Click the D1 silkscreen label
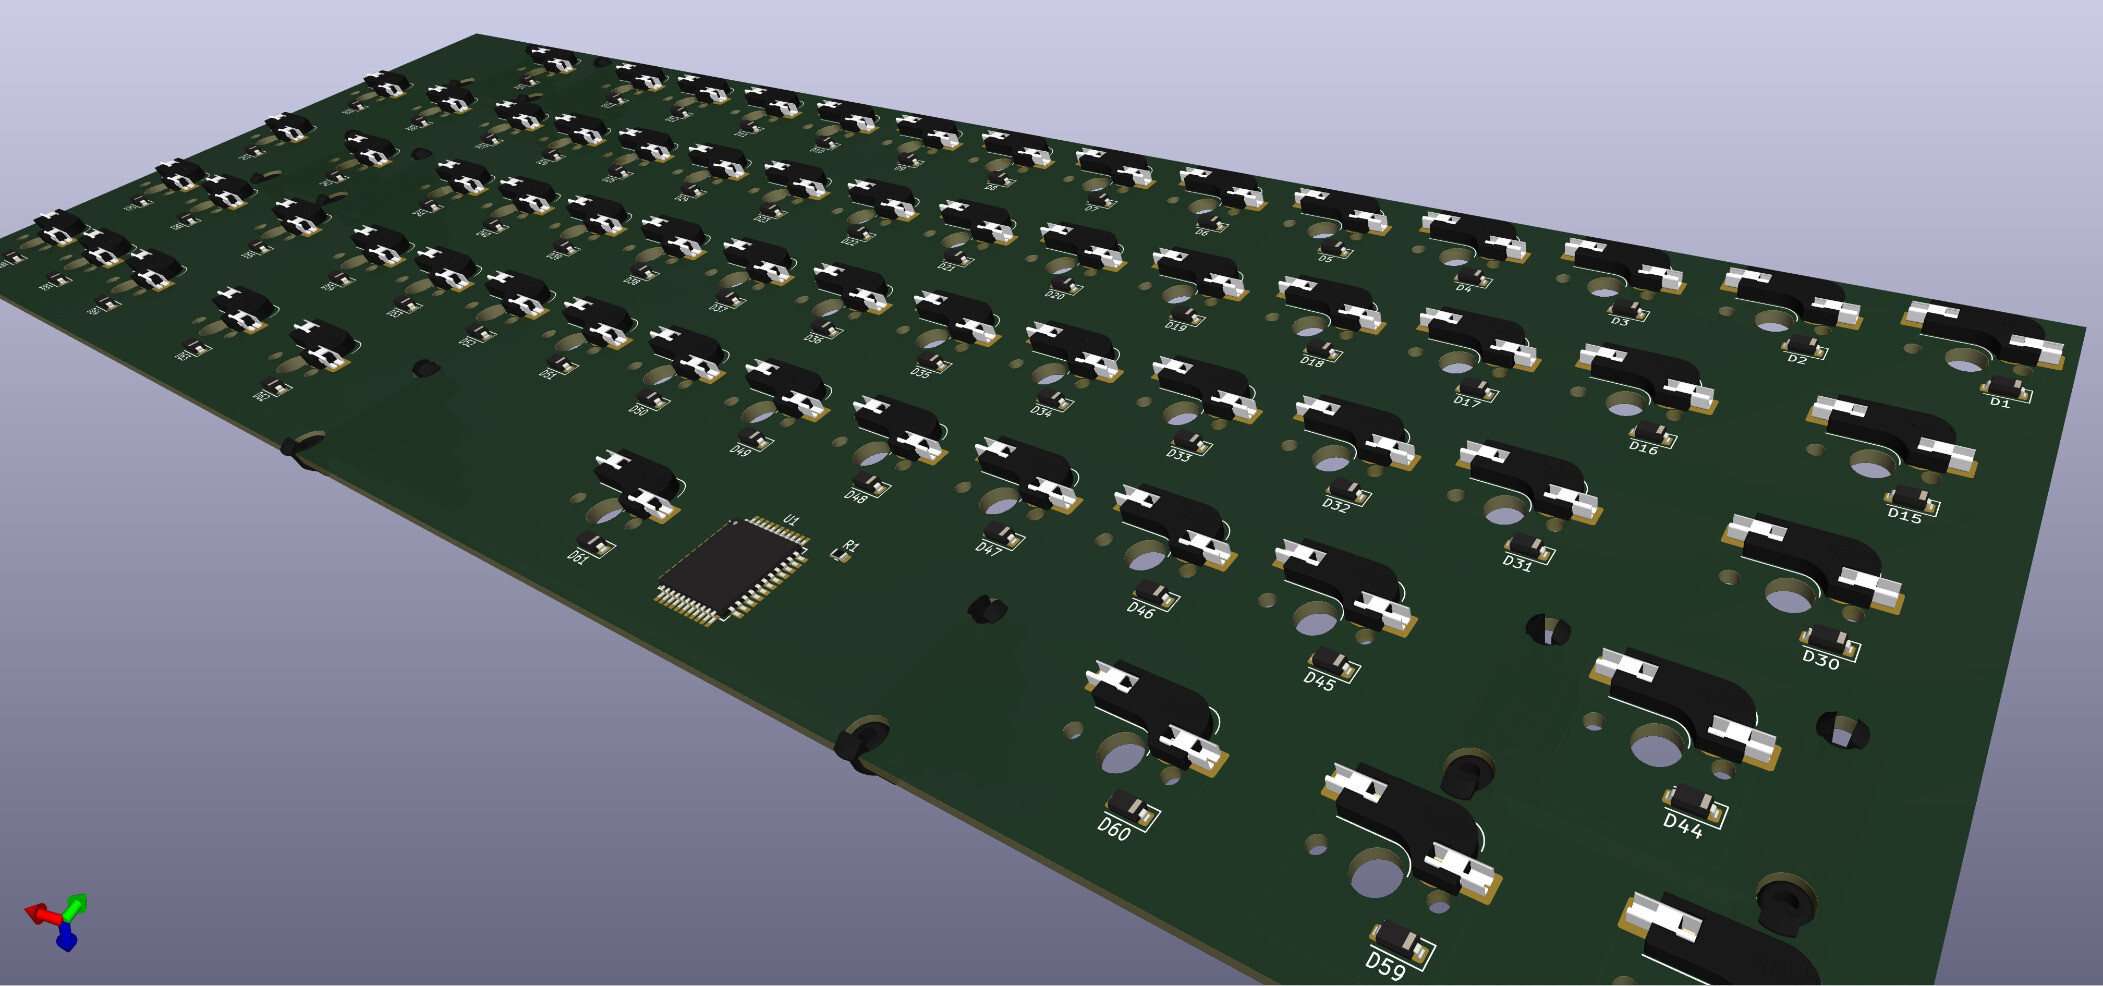 [x=2000, y=402]
